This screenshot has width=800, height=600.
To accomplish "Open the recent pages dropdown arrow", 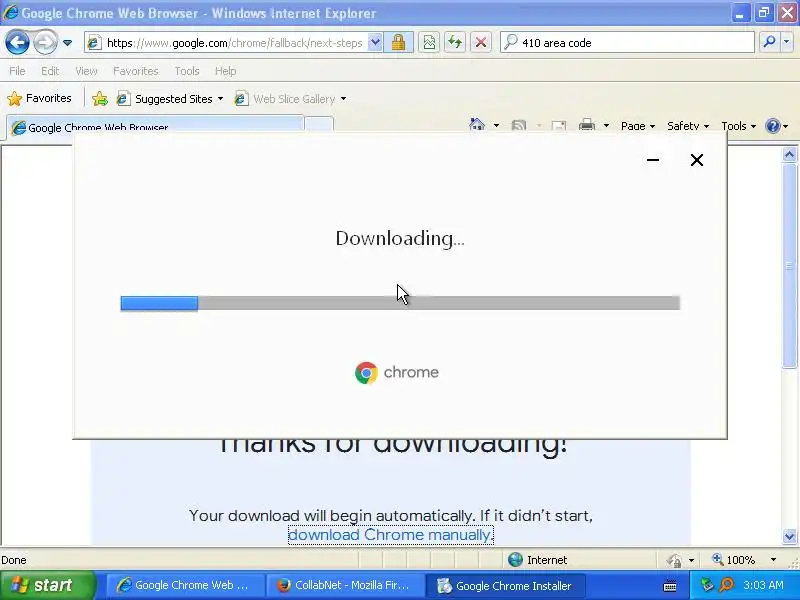I will [x=67, y=43].
